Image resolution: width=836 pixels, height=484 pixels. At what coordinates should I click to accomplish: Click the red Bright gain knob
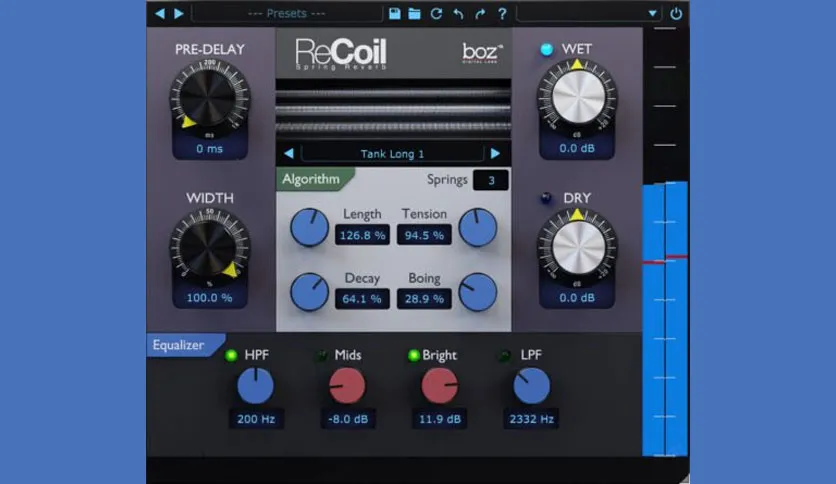pyautogui.click(x=439, y=386)
